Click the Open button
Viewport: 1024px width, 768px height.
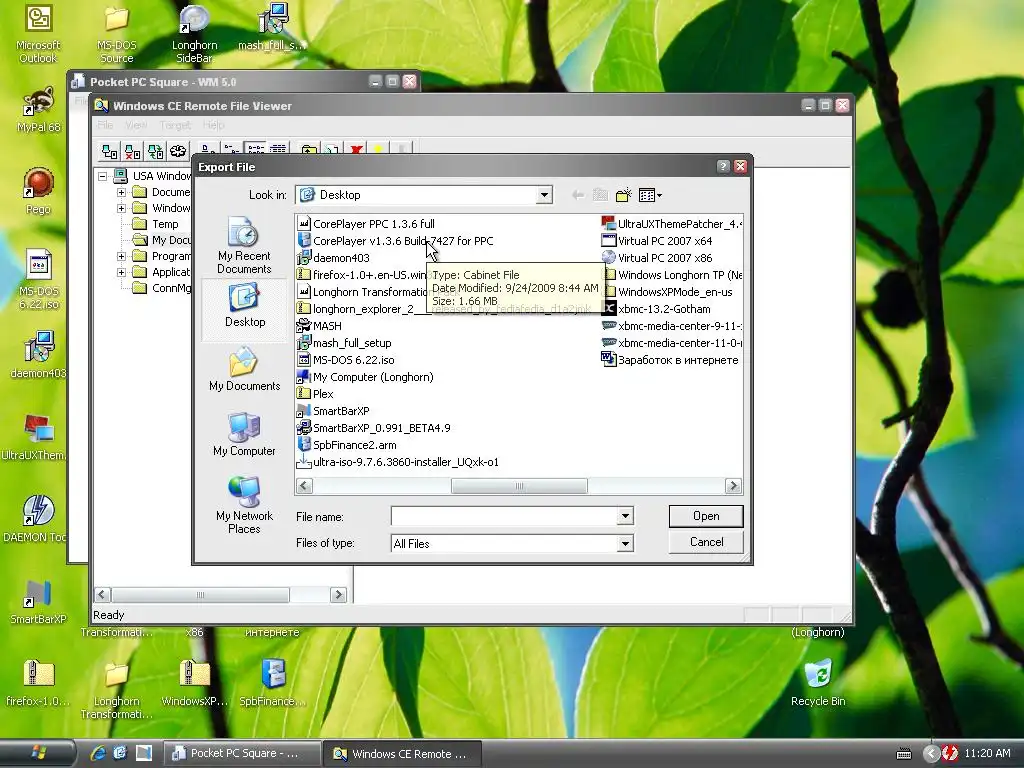[x=706, y=516]
